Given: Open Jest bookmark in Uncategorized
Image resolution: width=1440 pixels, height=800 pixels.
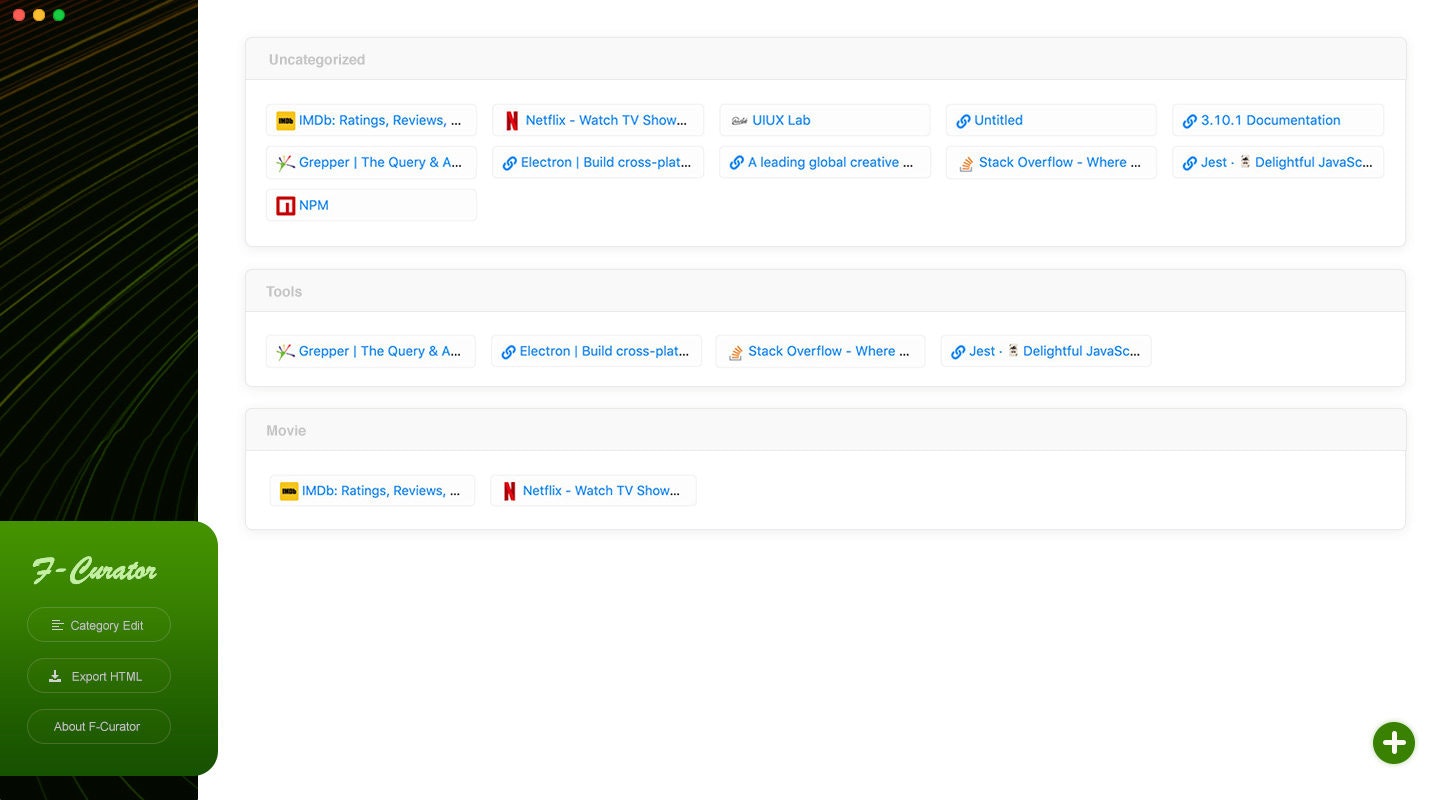Looking at the screenshot, I should (1278, 162).
